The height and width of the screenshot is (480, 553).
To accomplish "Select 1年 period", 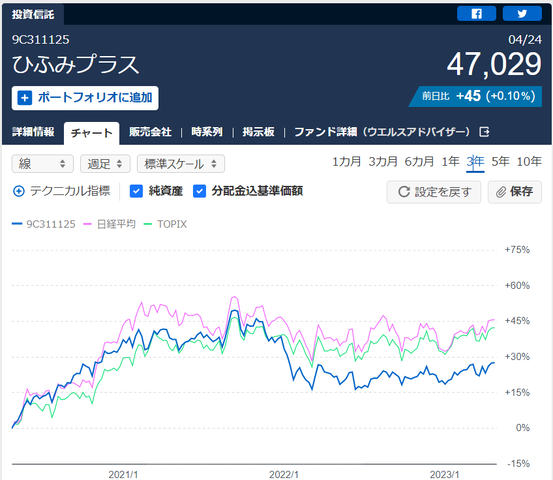I will [451, 162].
